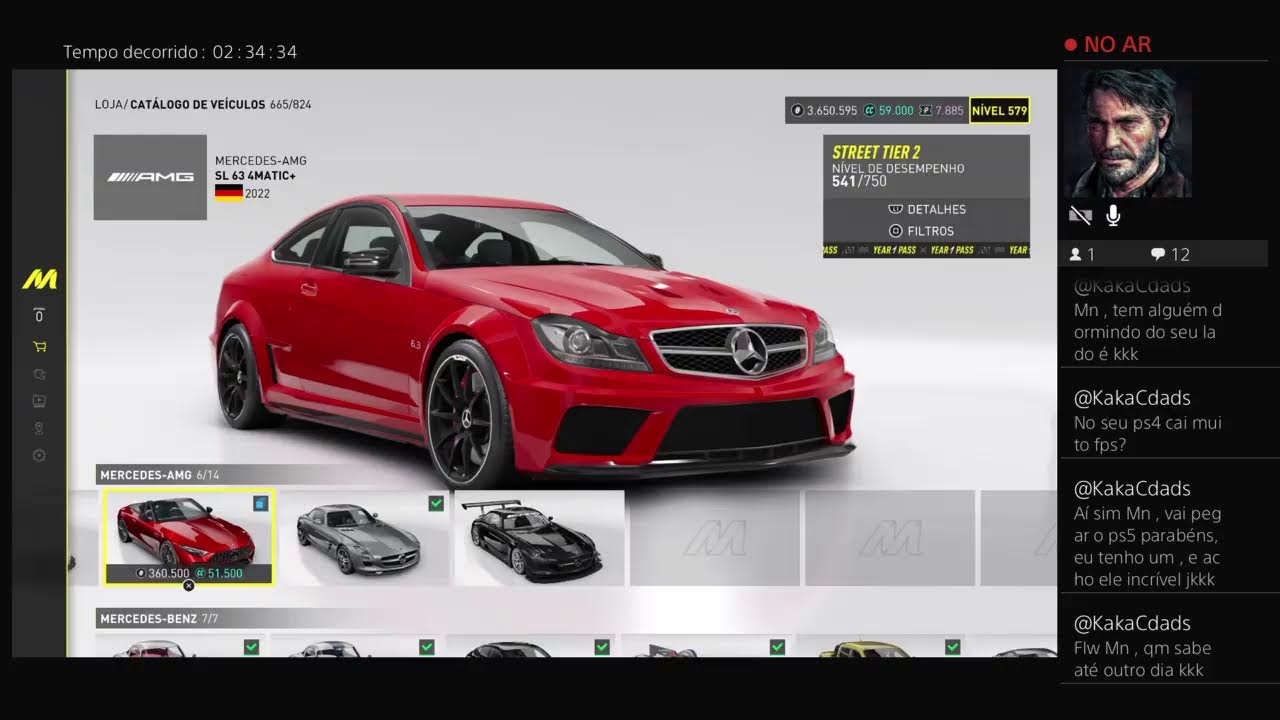
Task: Click the Street Tier 2 label
Action: [x=876, y=152]
